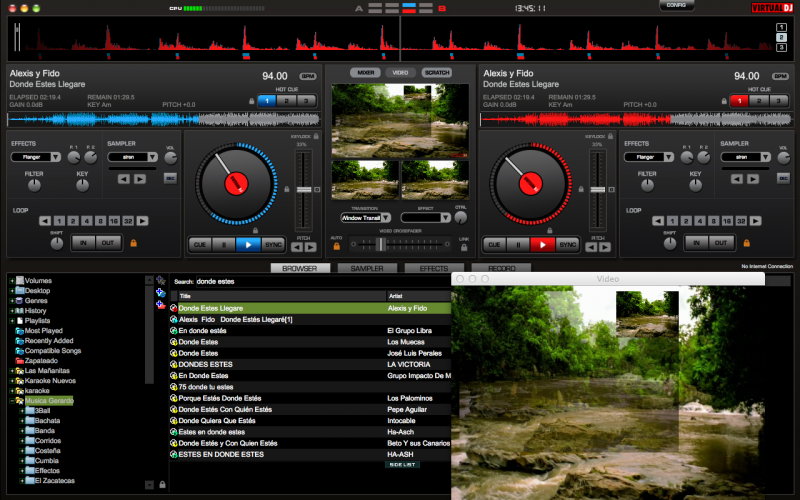The image size is (800, 500).
Task: Select left deck loop length 4
Action: pos(87,221)
